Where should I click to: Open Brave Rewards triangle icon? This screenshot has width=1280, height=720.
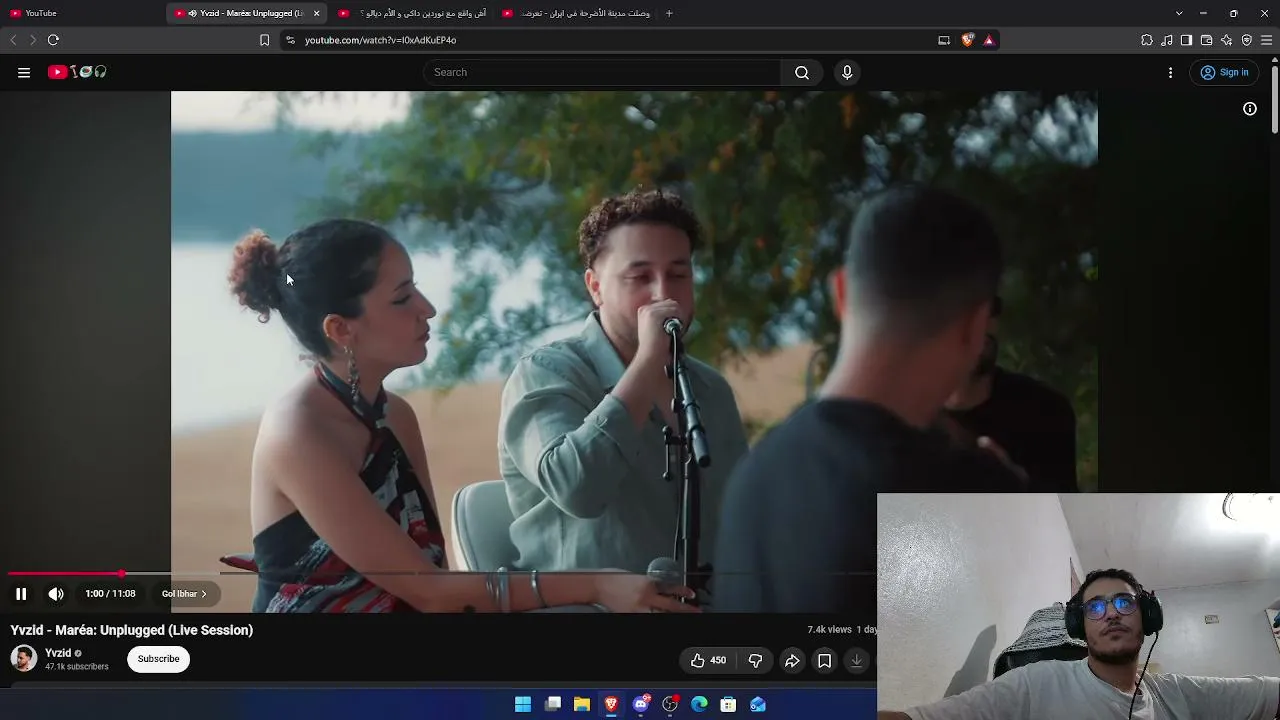(989, 40)
